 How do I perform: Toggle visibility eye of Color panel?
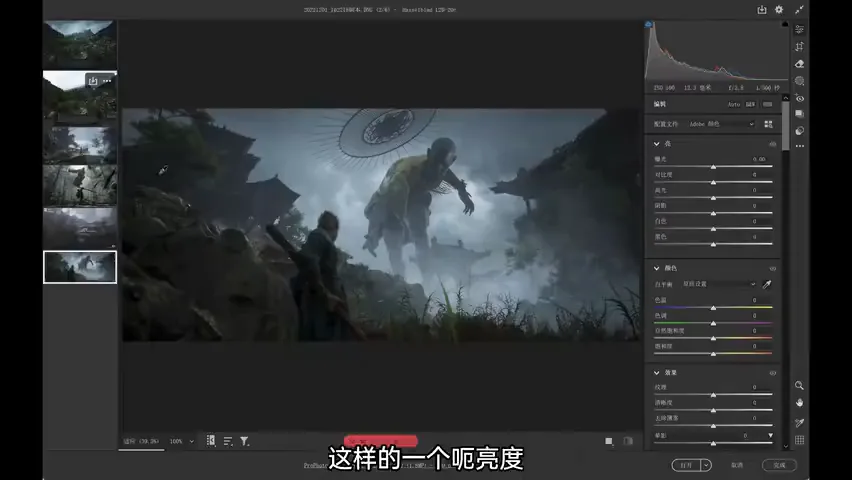click(773, 269)
